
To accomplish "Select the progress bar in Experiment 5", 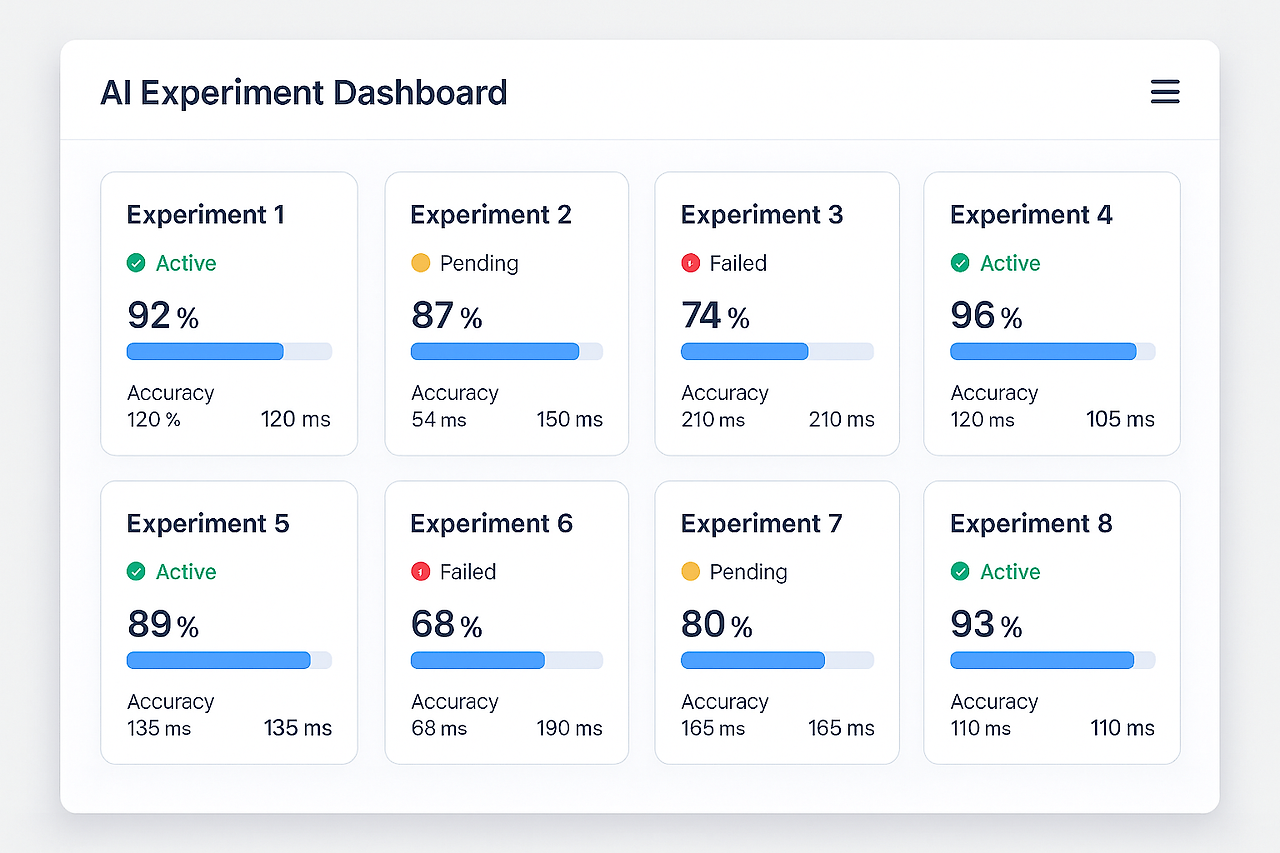I will click(229, 660).
